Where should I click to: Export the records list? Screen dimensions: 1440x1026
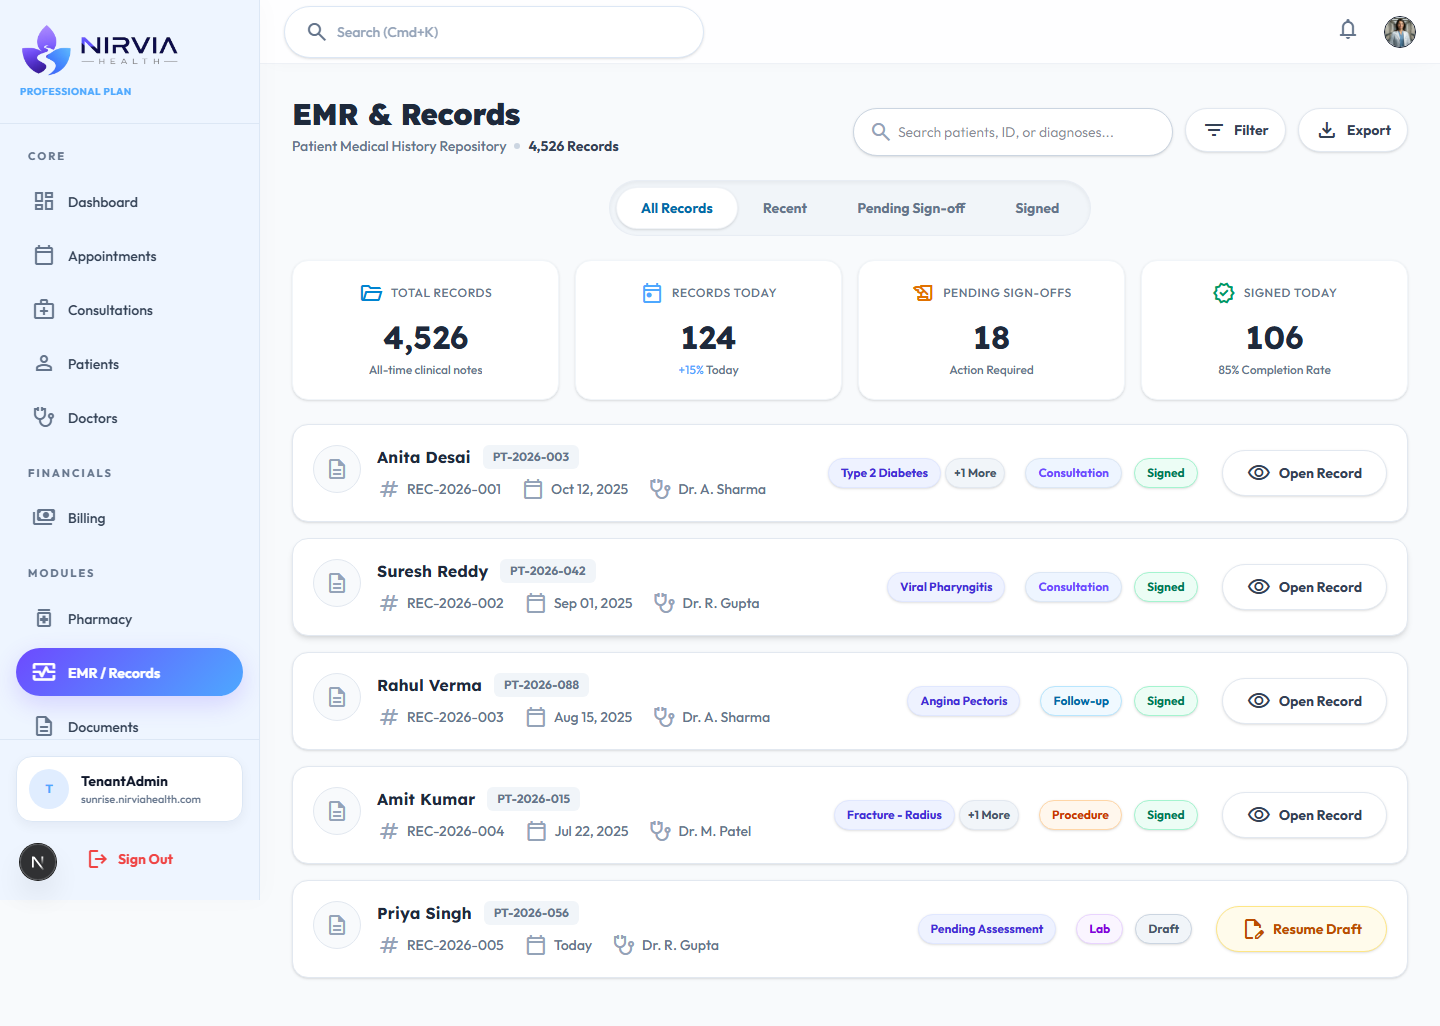[x=1353, y=130]
